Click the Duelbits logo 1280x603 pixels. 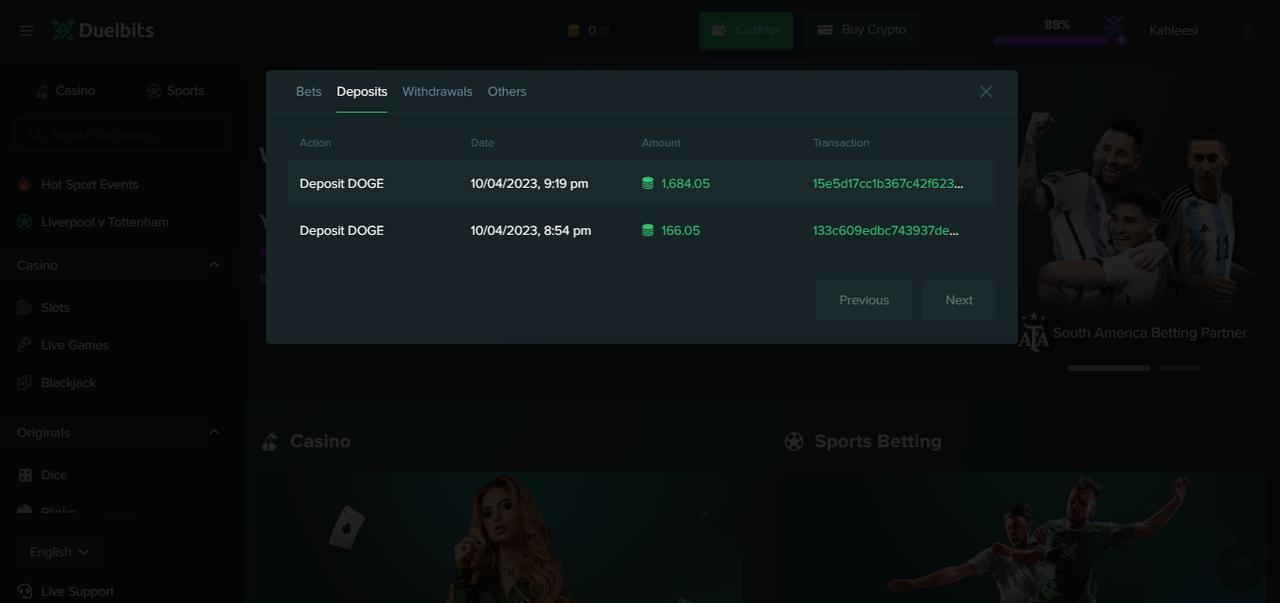pos(103,30)
